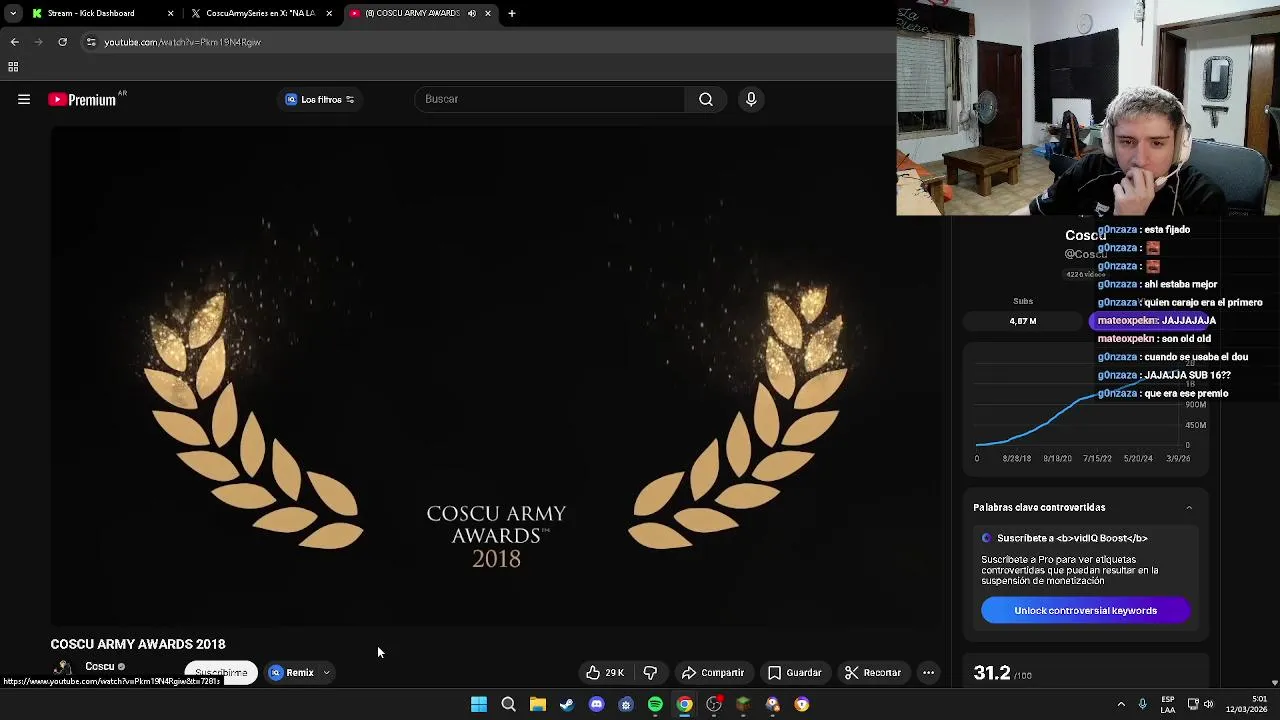The image size is (1280, 720).
Task: Open ESP LAA language switcher
Action: point(1168,705)
